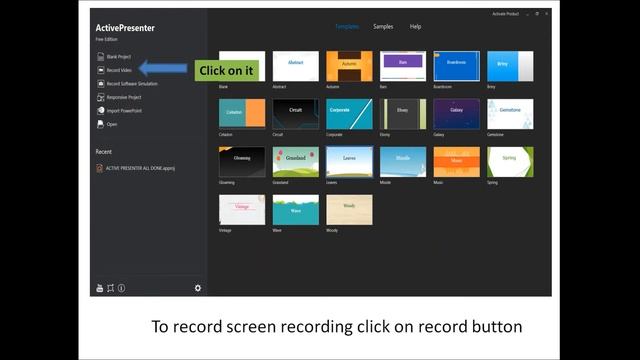The width and height of the screenshot is (640, 360).
Task: Select the Boardroom template thumbnail
Action: (x=456, y=66)
